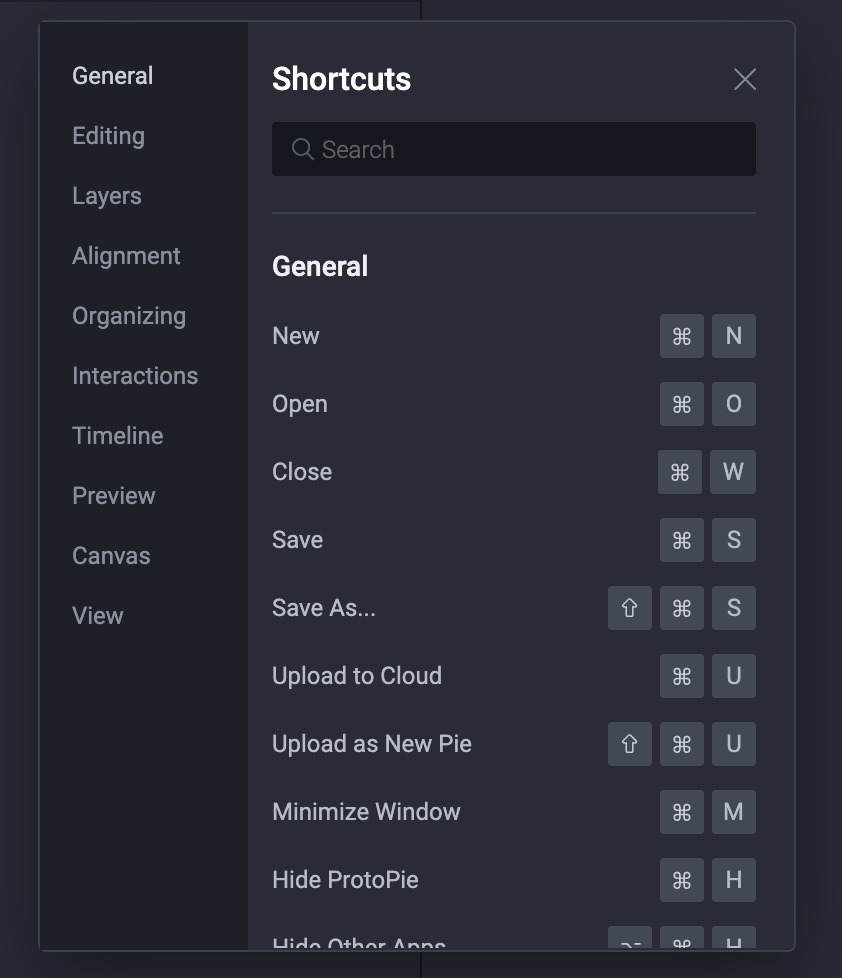This screenshot has width=842, height=978.
Task: Click the M key badge for Minimize Window
Action: coord(734,812)
